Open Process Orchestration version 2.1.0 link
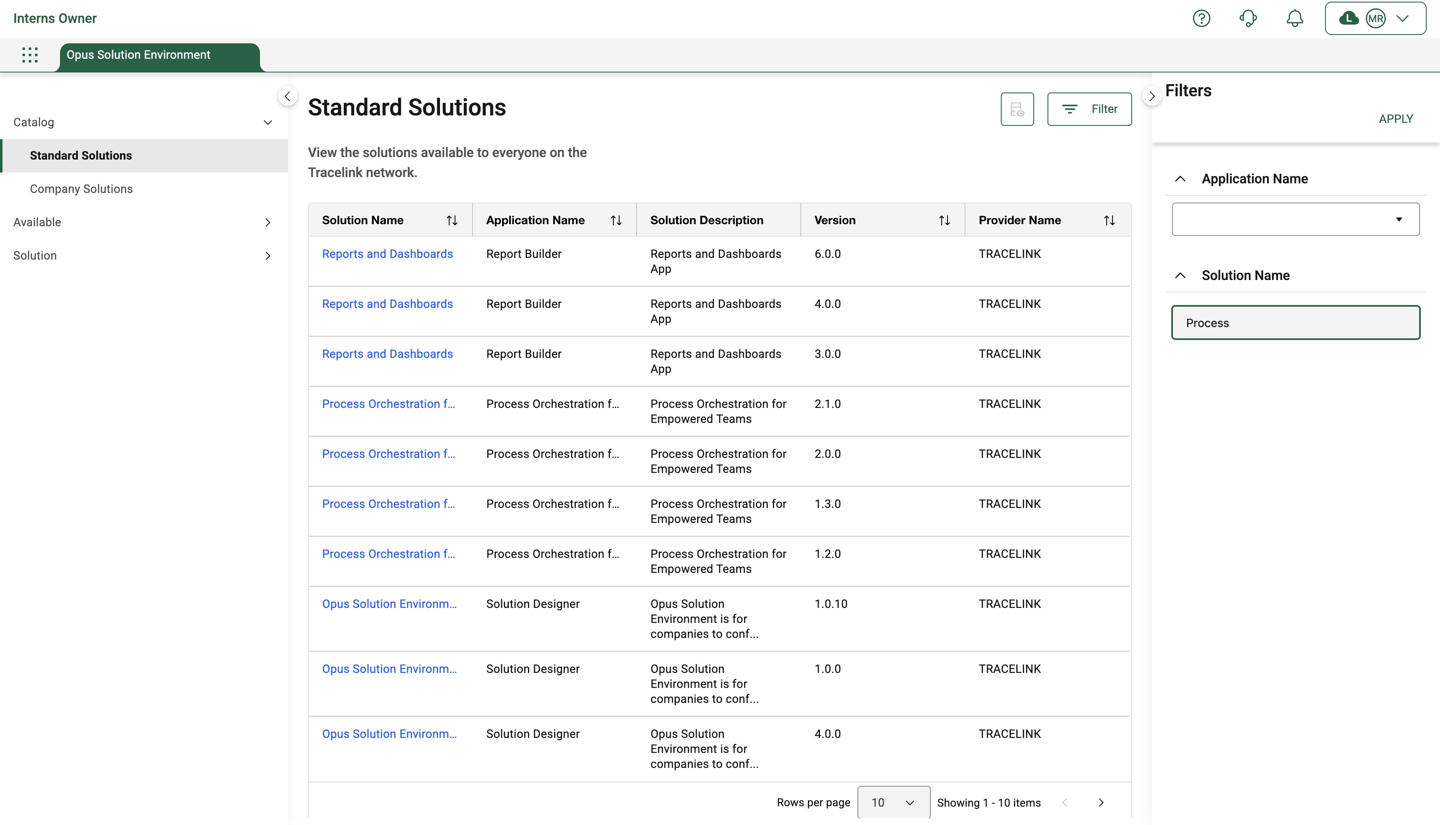The width and height of the screenshot is (1440, 825). pos(388,404)
